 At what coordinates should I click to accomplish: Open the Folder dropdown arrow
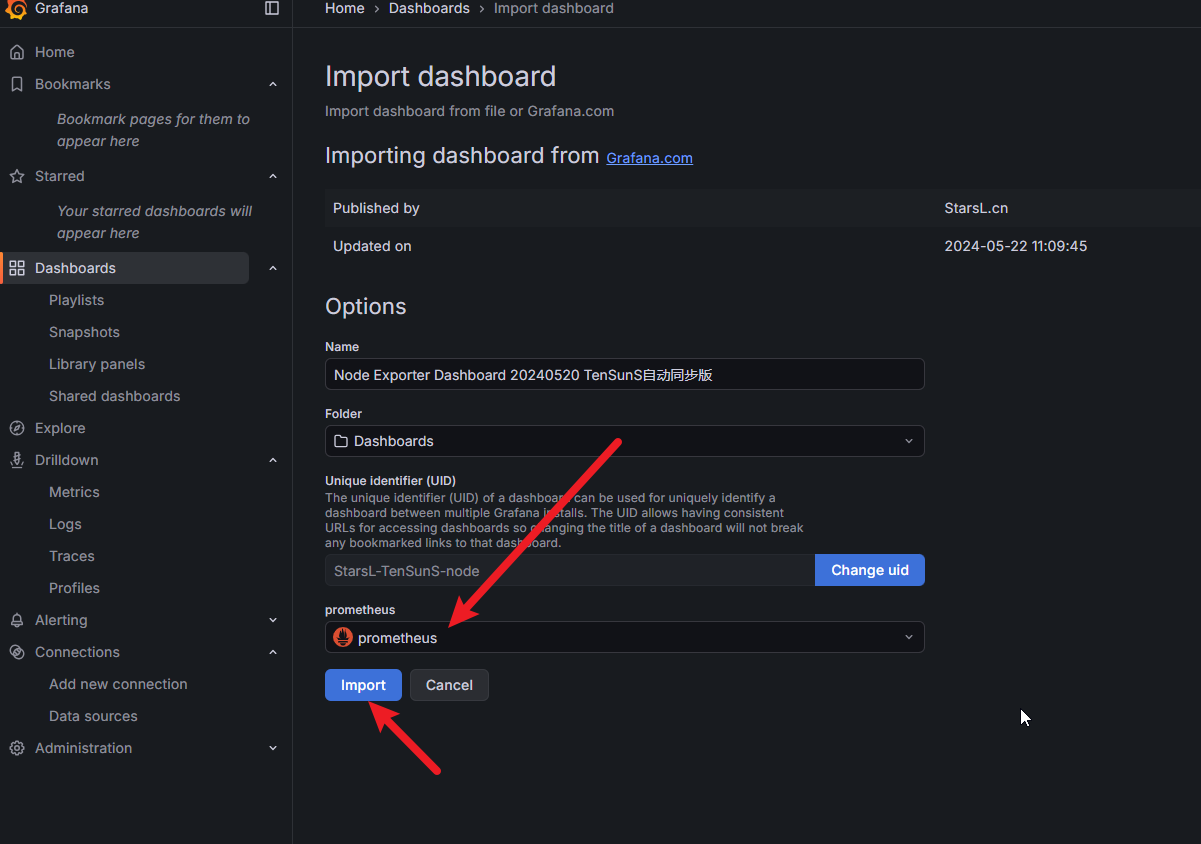[909, 441]
